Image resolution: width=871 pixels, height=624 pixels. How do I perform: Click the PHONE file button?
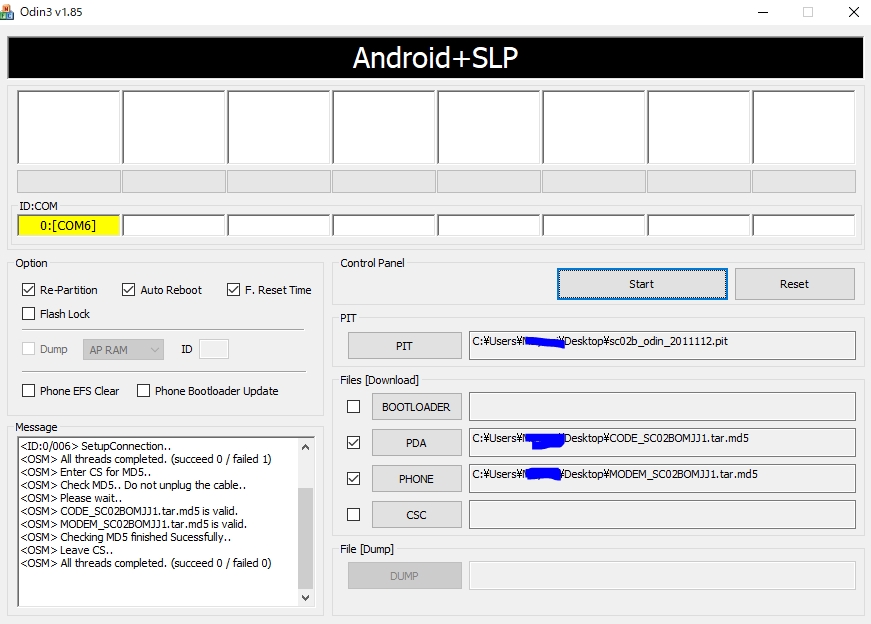(x=417, y=478)
